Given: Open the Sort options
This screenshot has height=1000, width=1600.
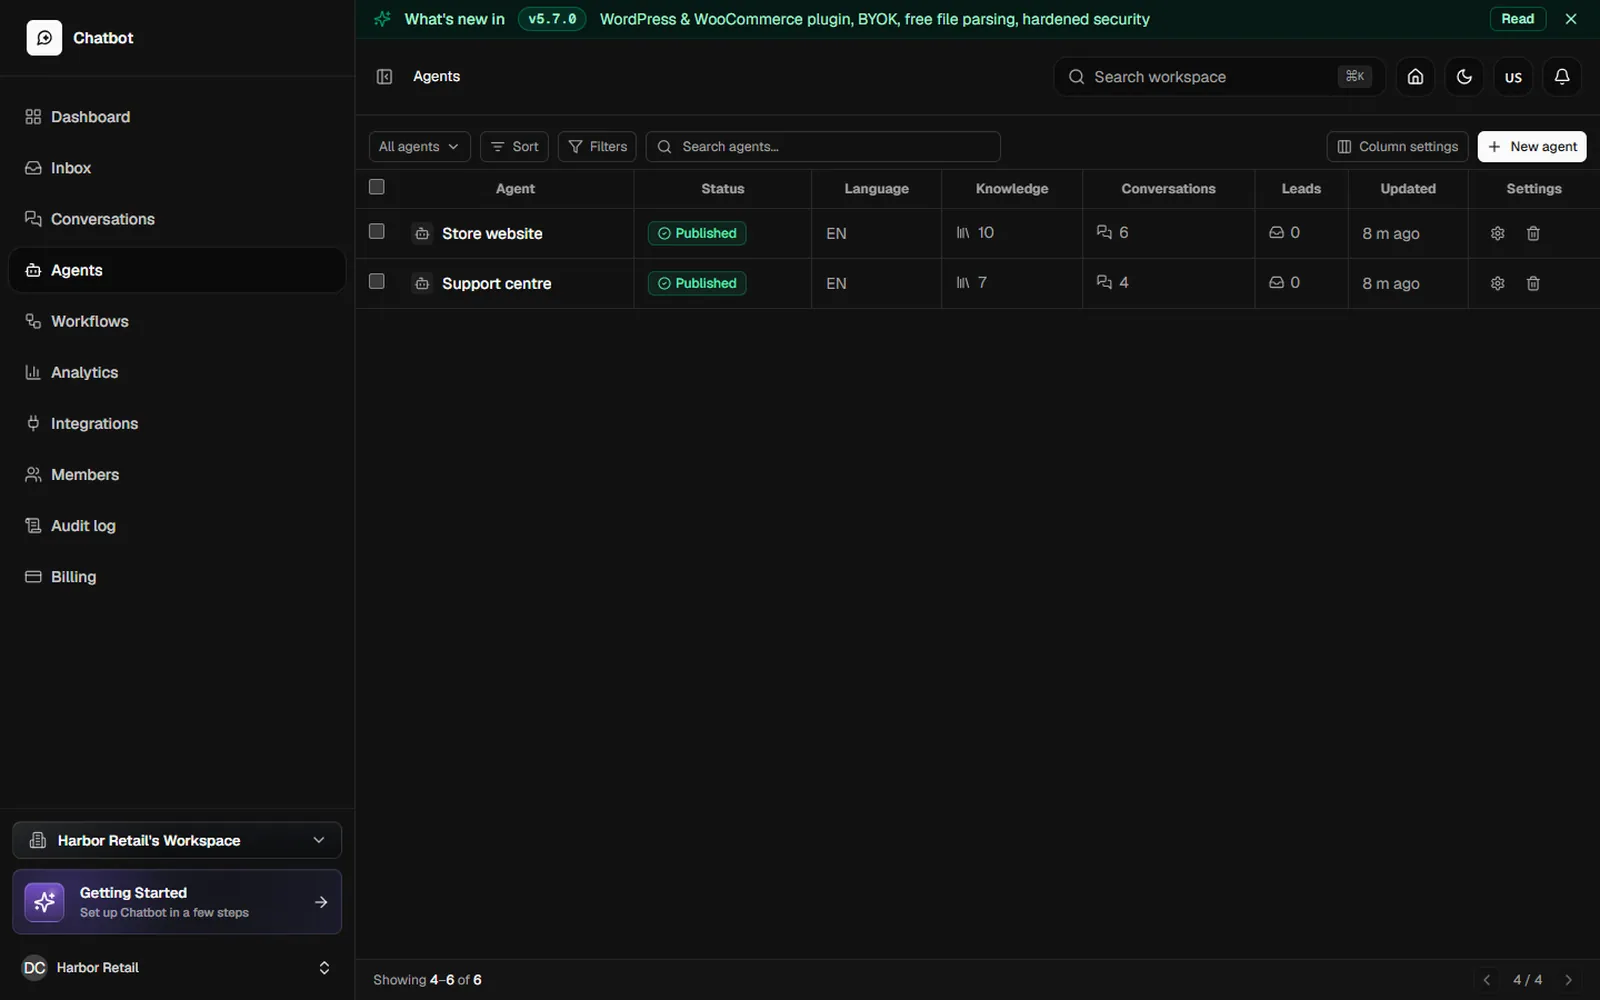Looking at the screenshot, I should tap(514, 147).
